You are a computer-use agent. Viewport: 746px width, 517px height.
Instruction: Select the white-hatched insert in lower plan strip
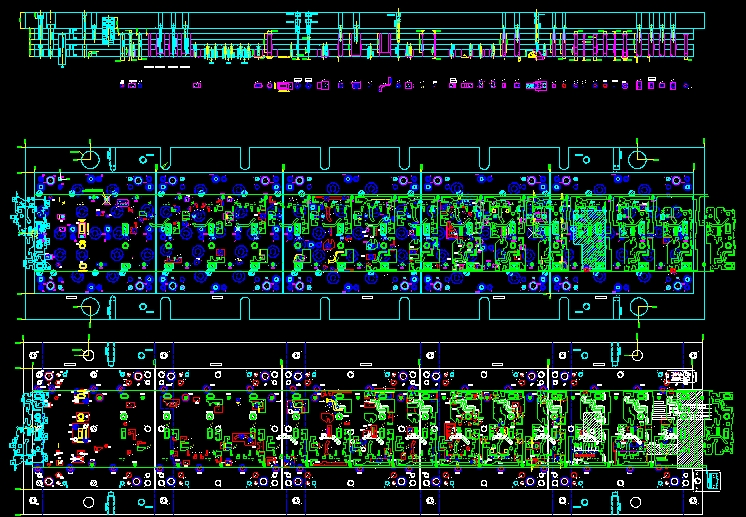point(590,426)
